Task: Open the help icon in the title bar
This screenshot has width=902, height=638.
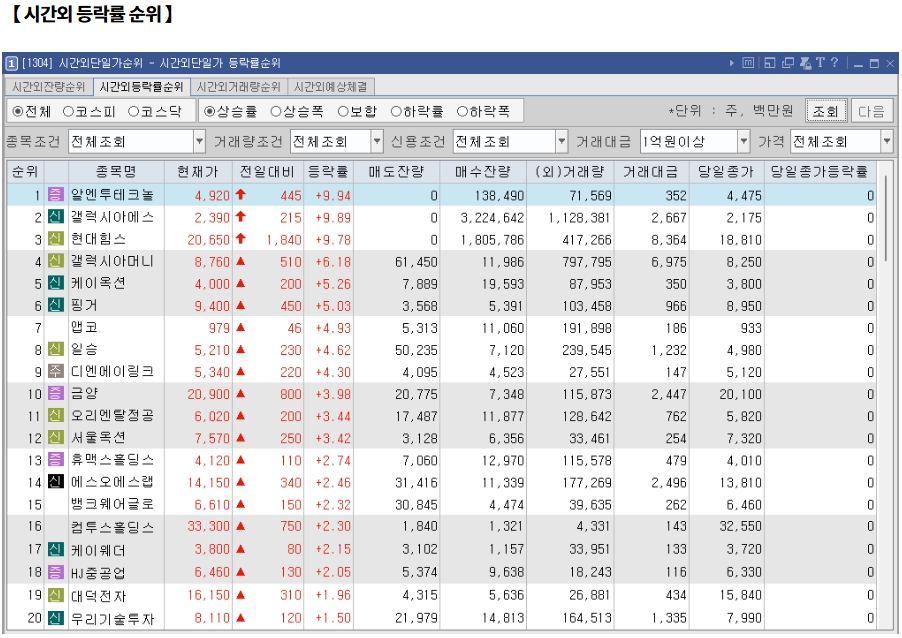Action: (834, 62)
